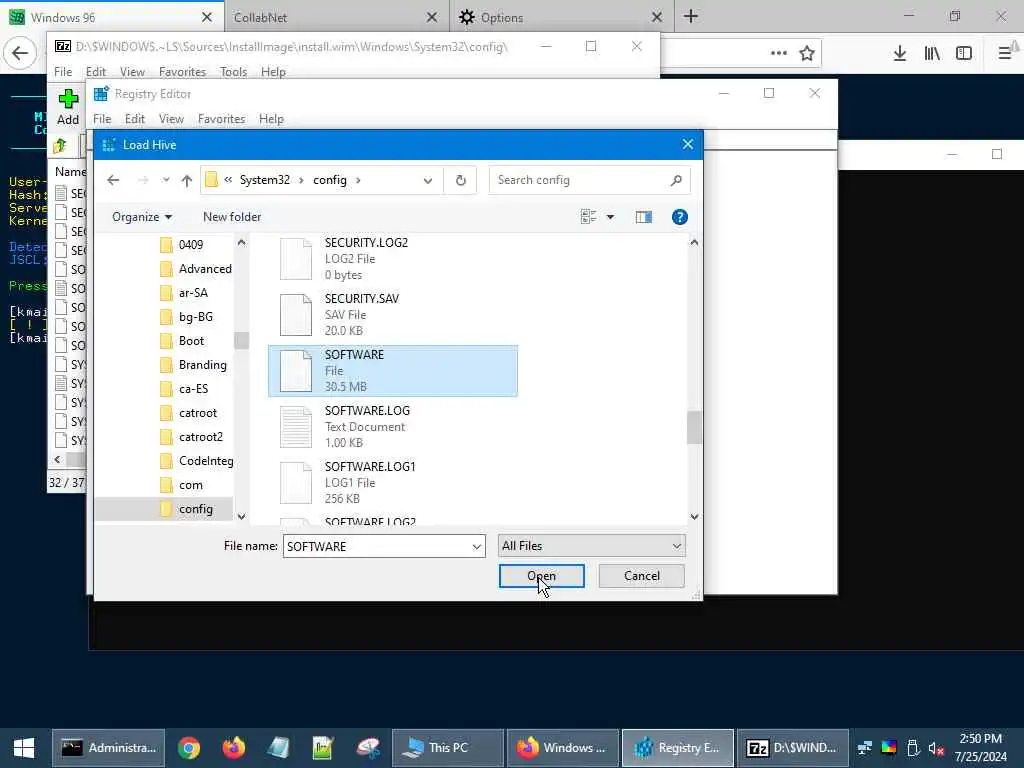
Task: Go back in Load Hive navigation
Action: tap(113, 180)
